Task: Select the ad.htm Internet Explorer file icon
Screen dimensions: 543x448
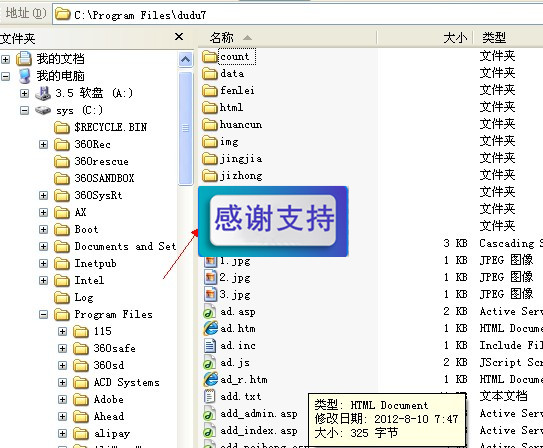Action: (210, 328)
